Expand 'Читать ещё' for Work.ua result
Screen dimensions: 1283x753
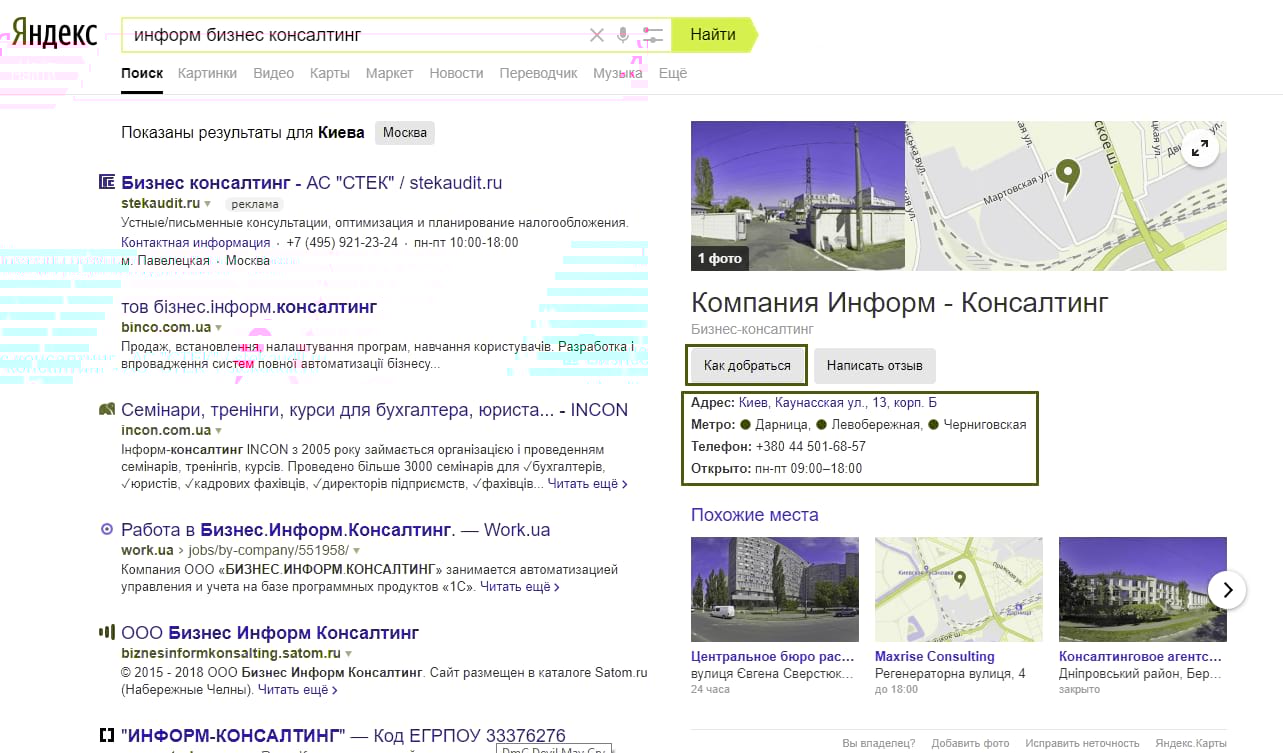519,587
